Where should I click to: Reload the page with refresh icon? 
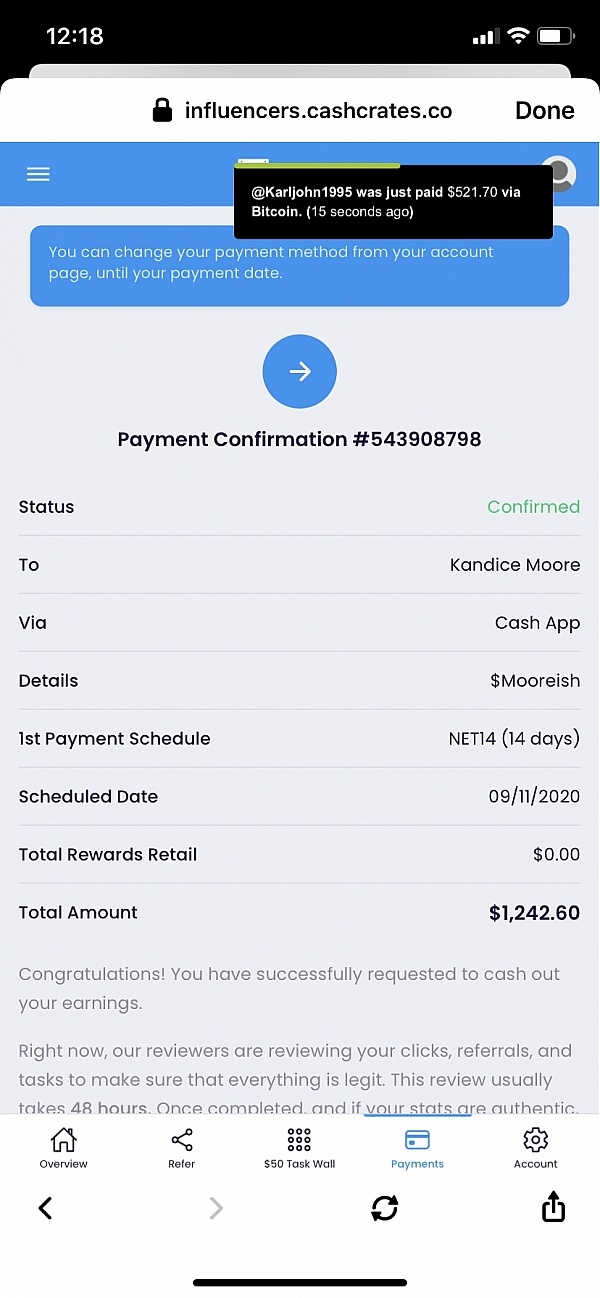384,1208
